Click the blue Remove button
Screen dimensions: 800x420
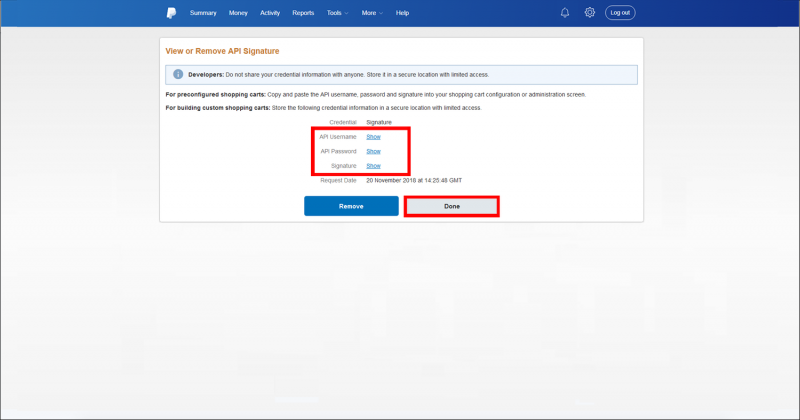click(x=351, y=206)
